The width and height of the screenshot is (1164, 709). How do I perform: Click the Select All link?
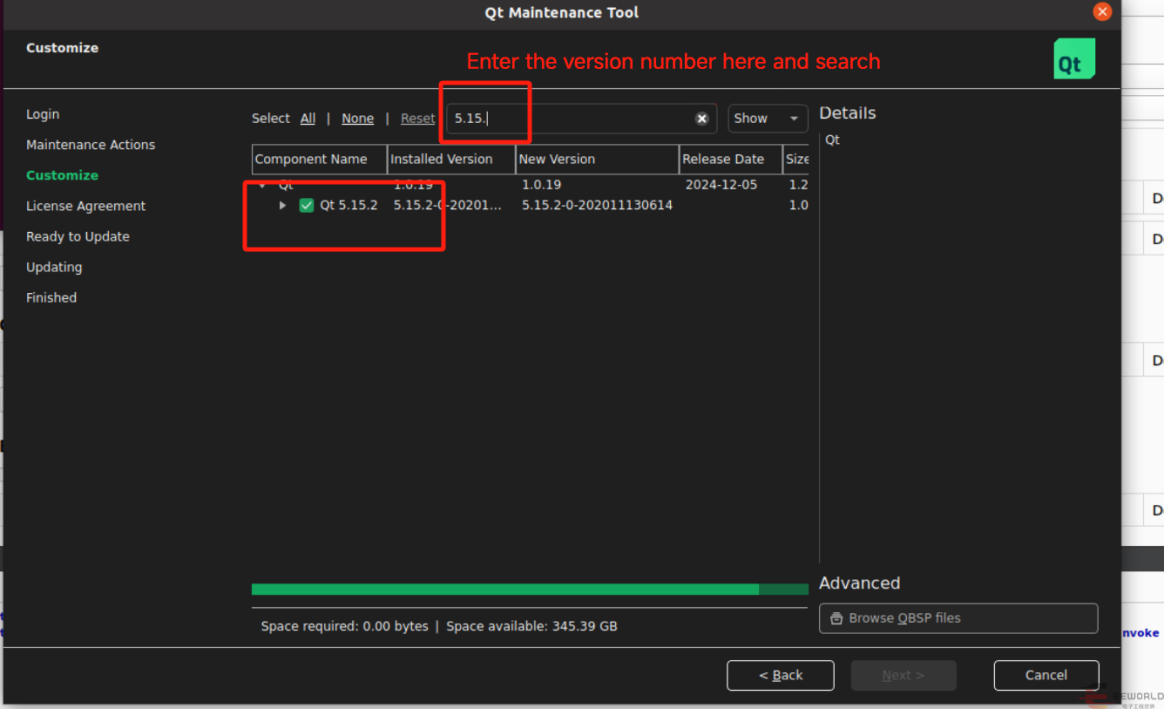pos(307,119)
